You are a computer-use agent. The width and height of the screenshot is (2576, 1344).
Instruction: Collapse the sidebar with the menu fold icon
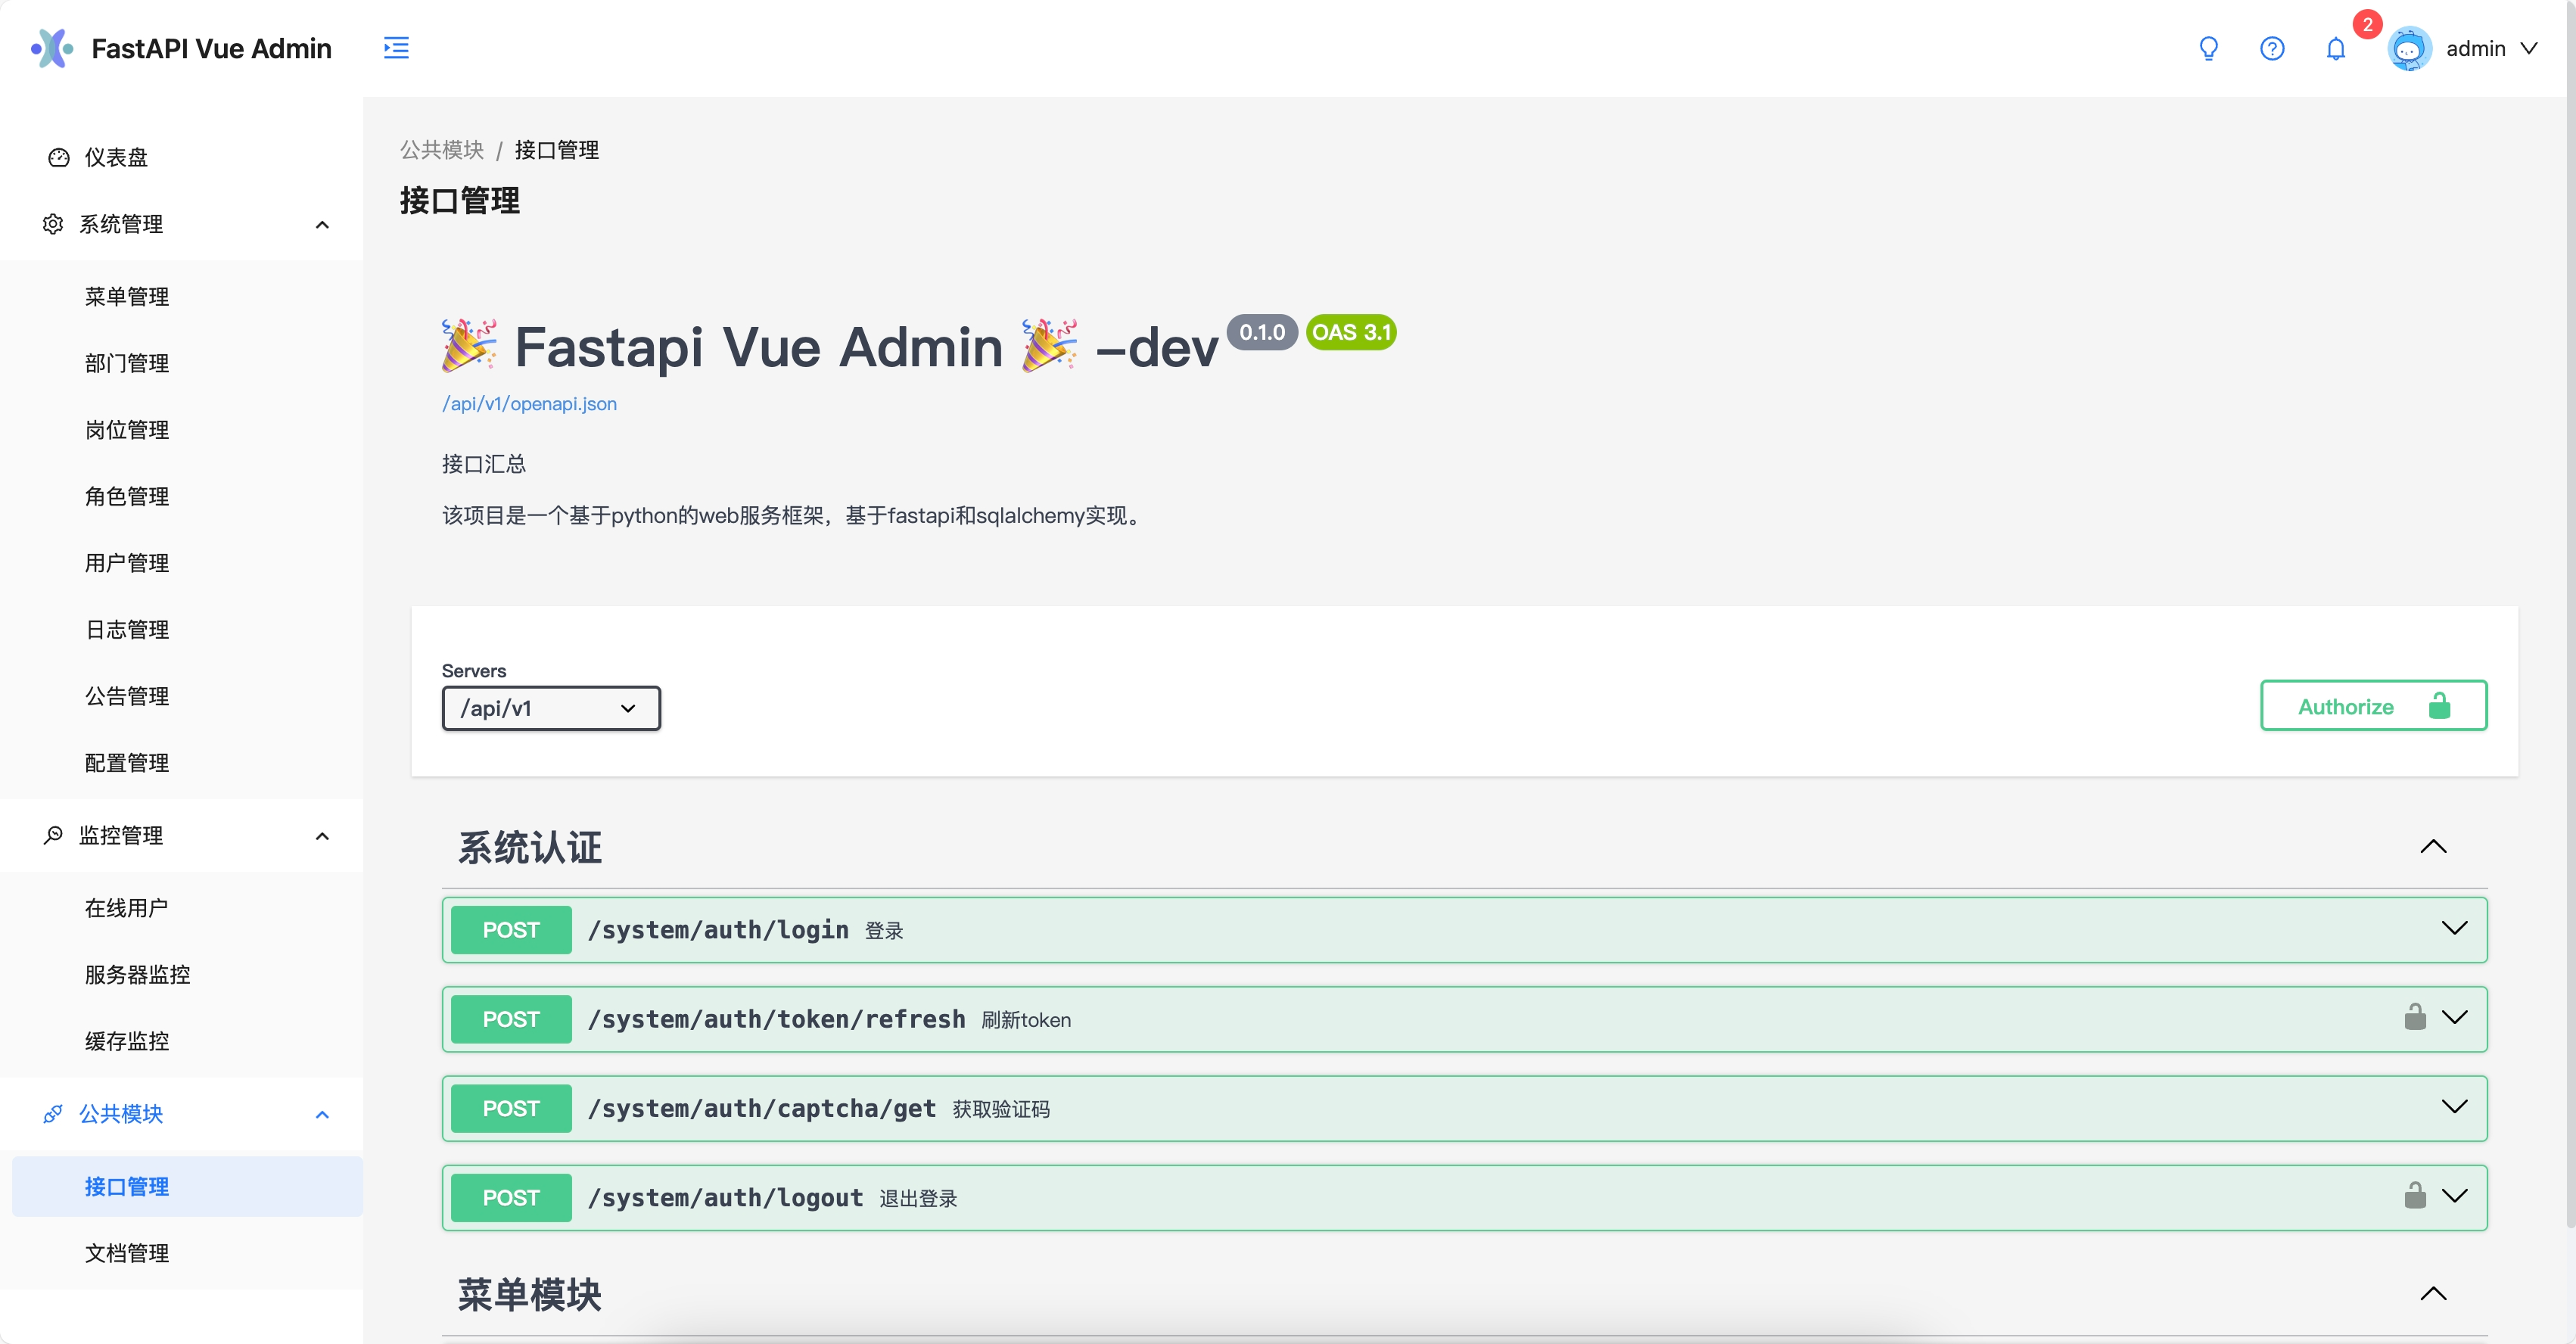[x=396, y=48]
